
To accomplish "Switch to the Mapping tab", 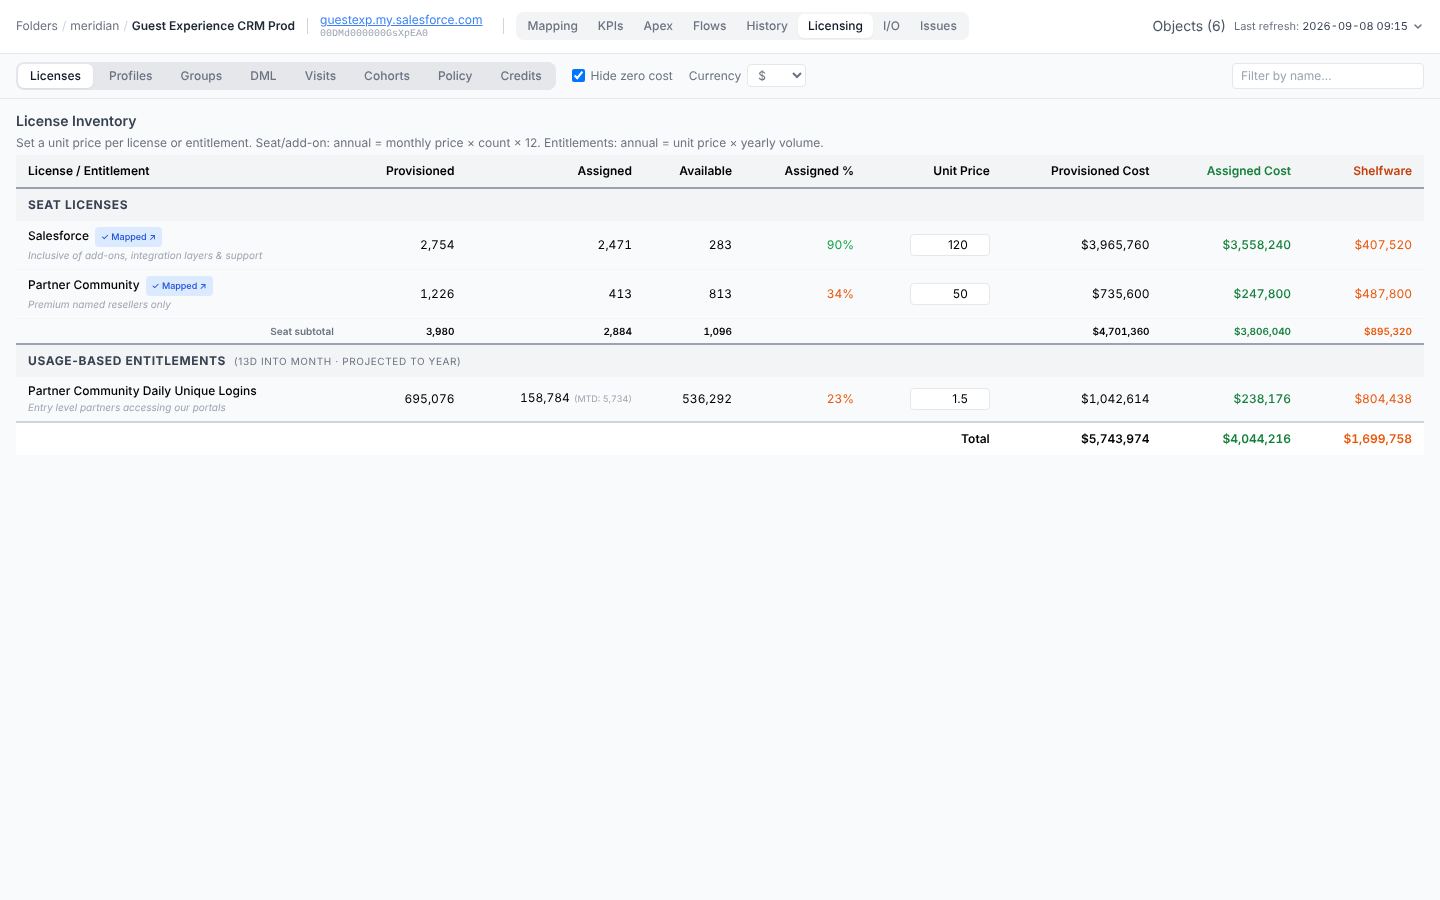I will tap(552, 26).
